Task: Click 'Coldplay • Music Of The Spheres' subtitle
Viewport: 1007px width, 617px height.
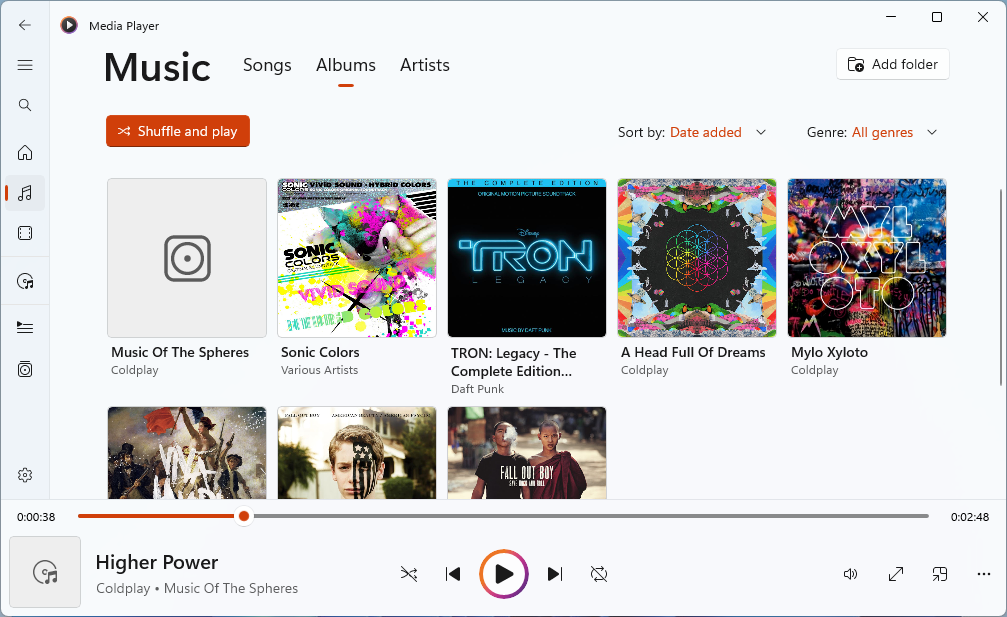Action: coord(197,589)
